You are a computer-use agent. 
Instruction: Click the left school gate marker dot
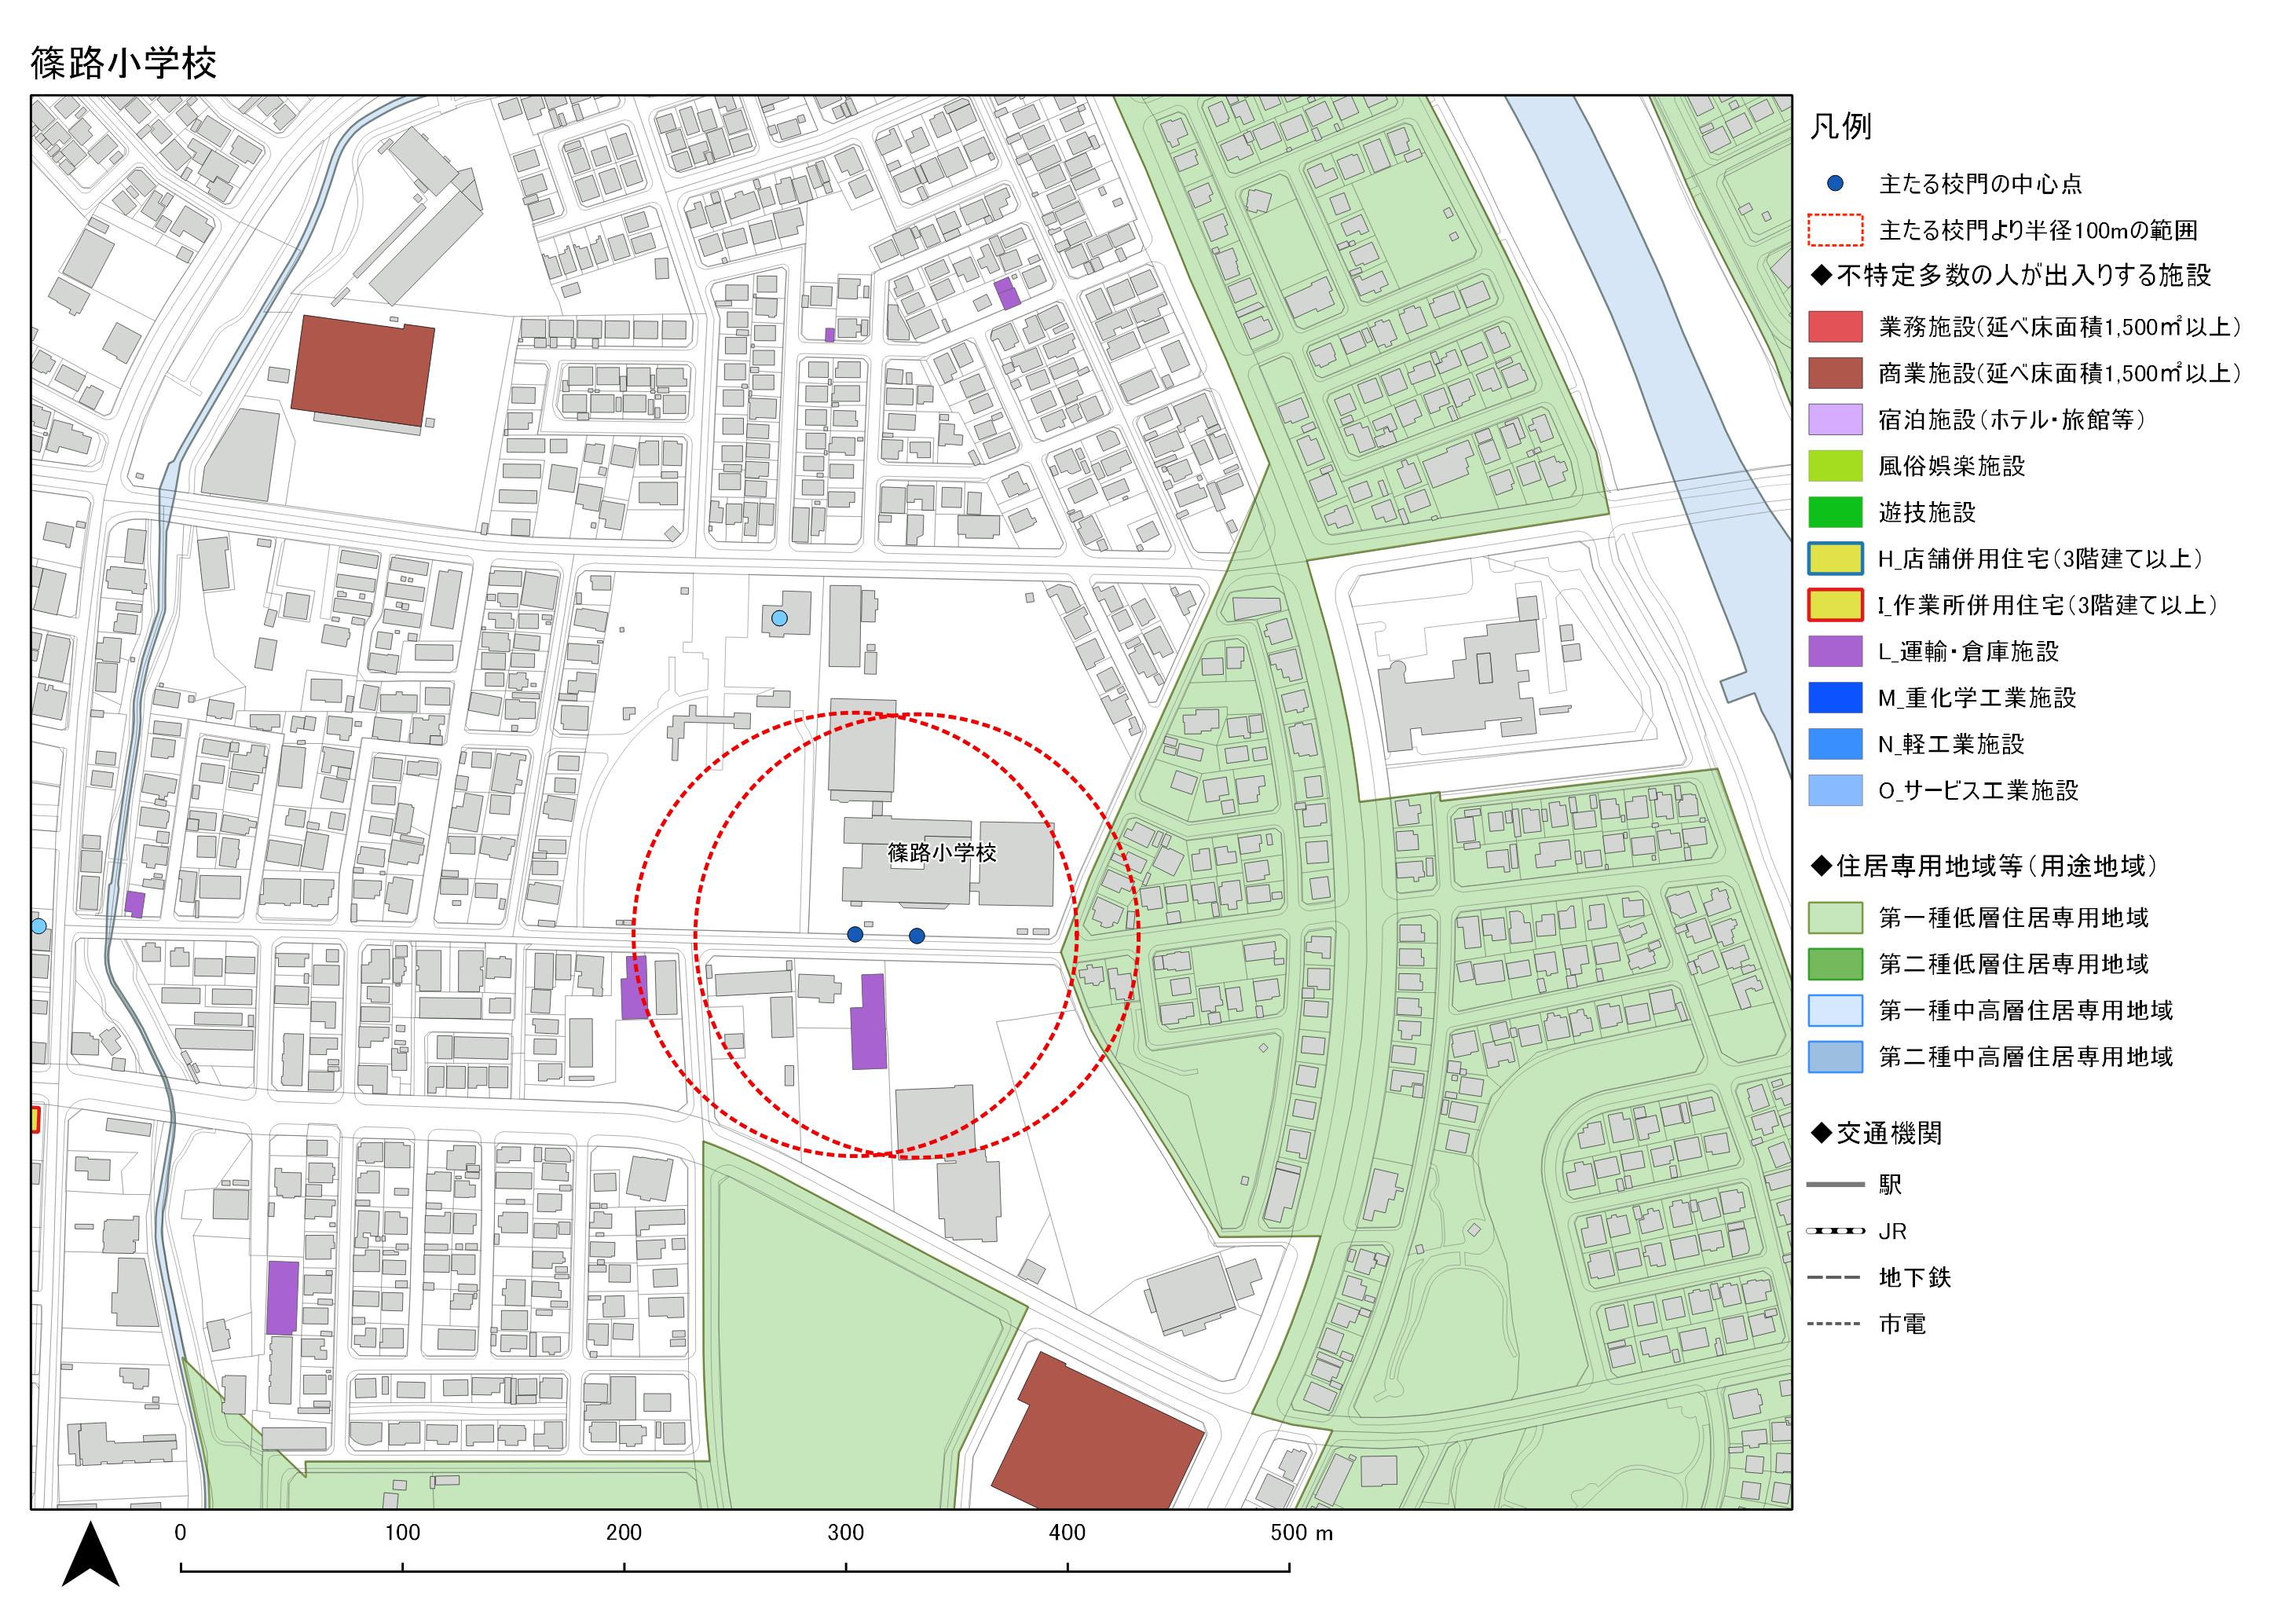[855, 934]
